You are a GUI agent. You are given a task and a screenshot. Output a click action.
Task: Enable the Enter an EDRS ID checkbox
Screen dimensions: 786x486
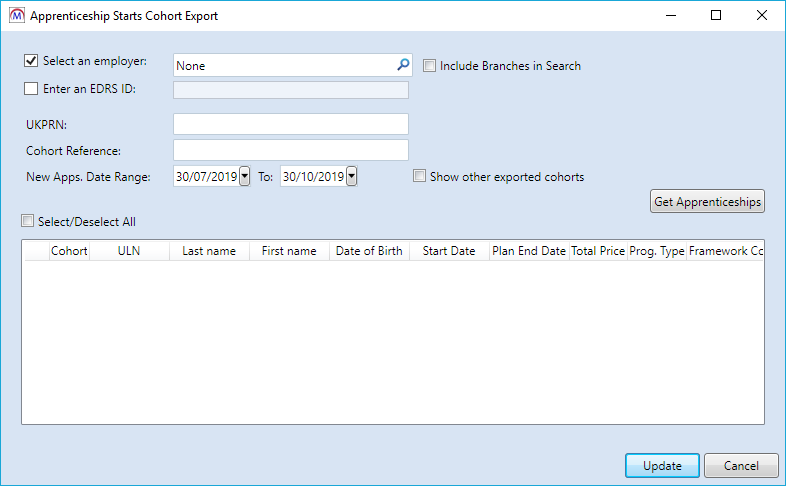coord(31,89)
